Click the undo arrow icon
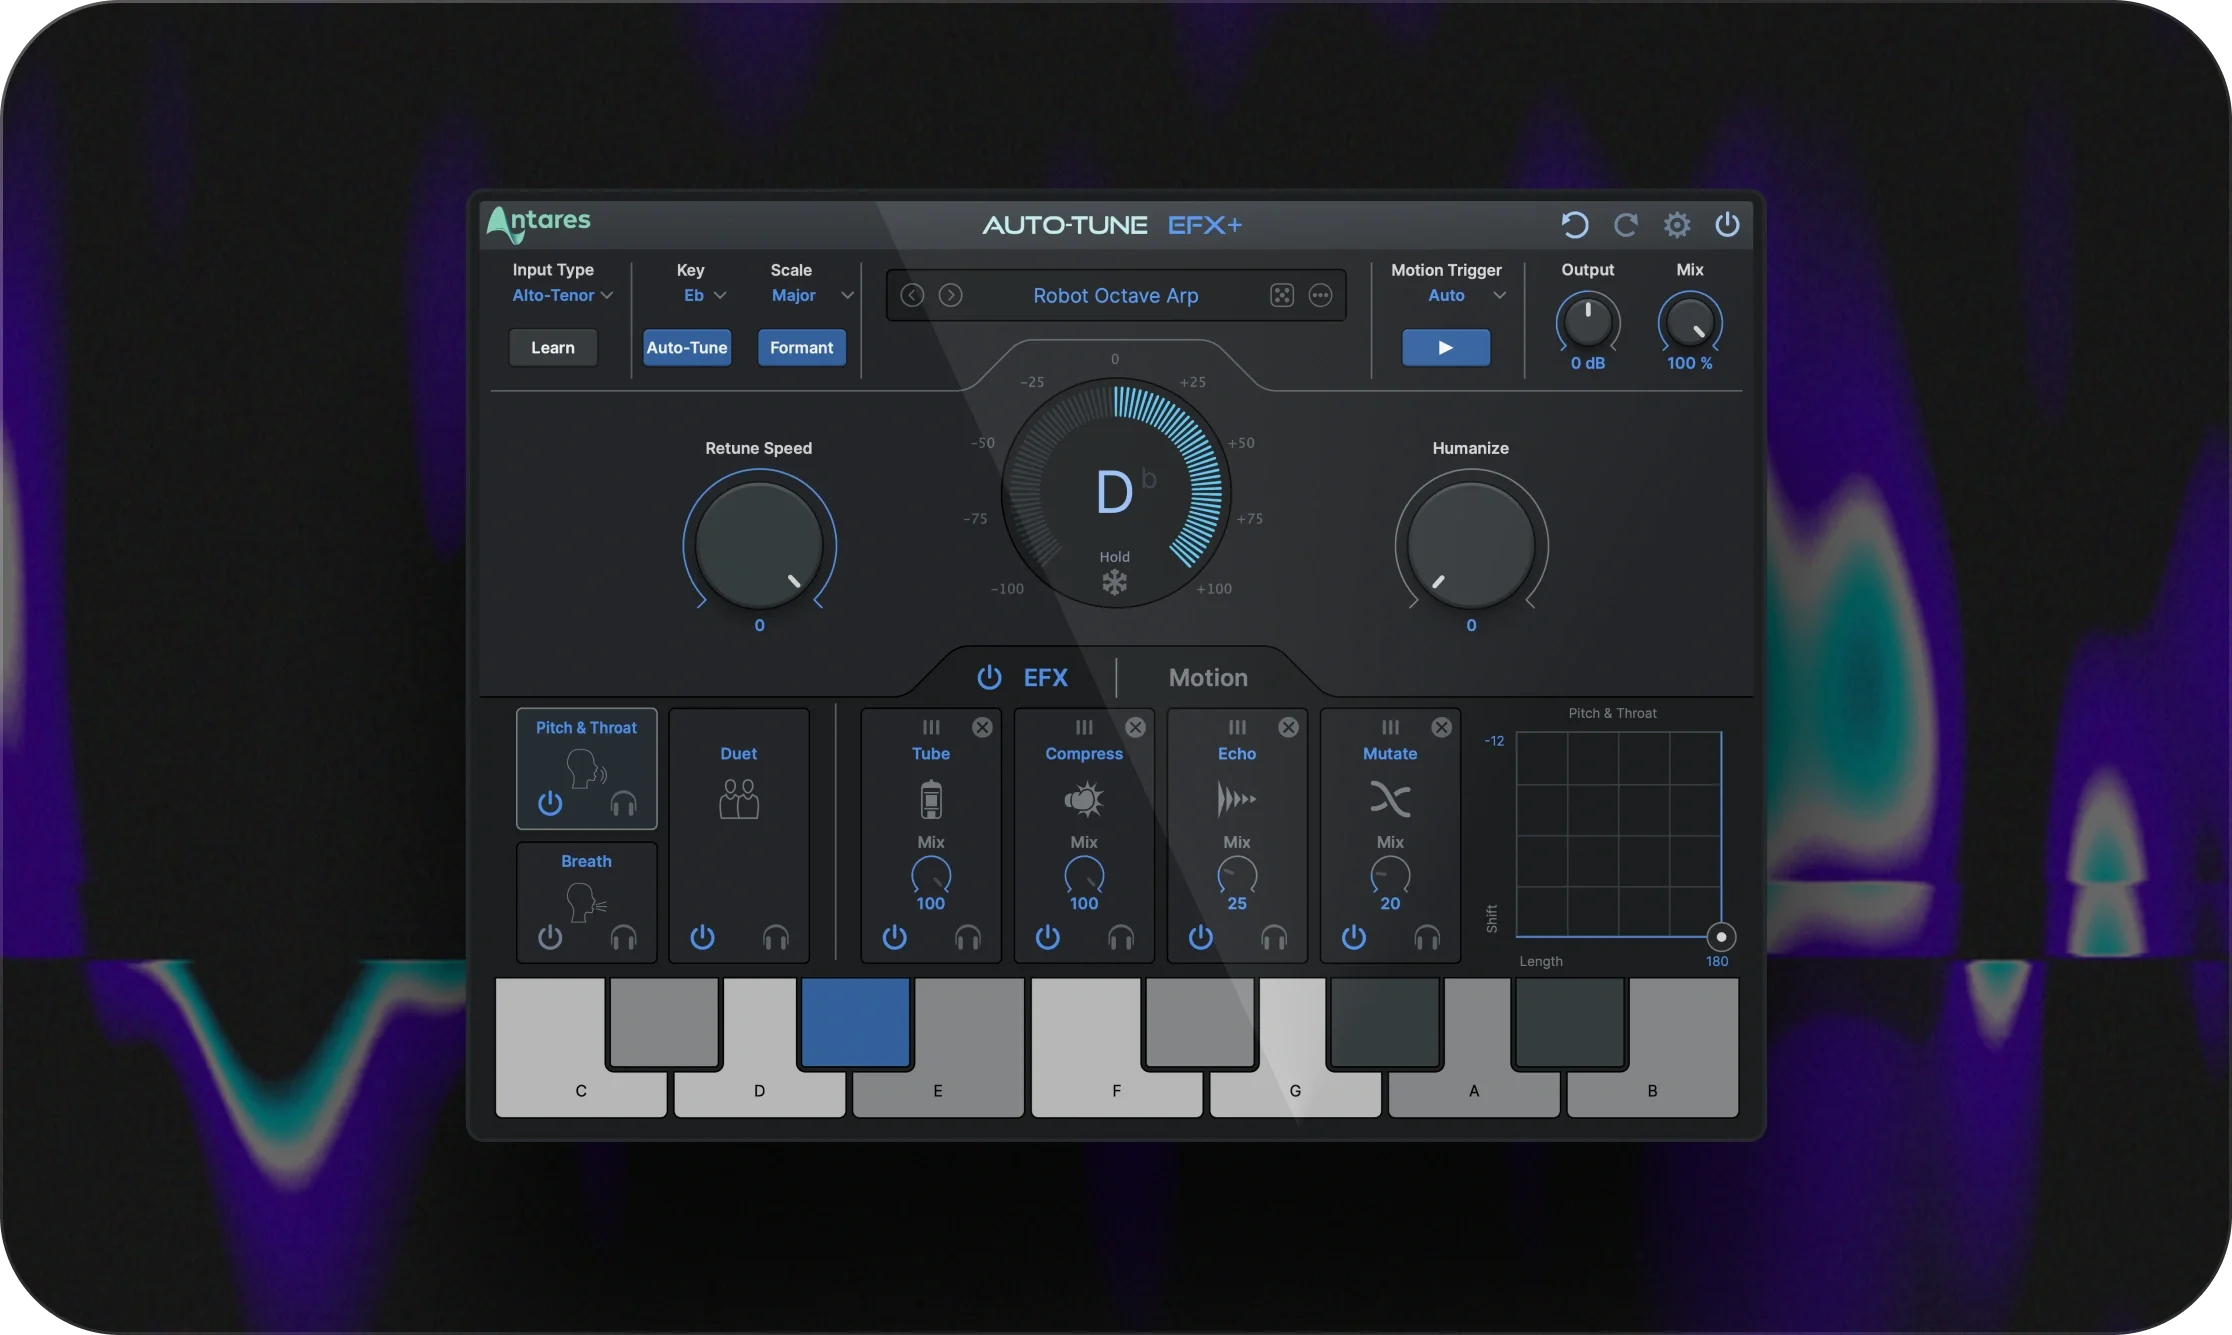 click(x=1575, y=224)
